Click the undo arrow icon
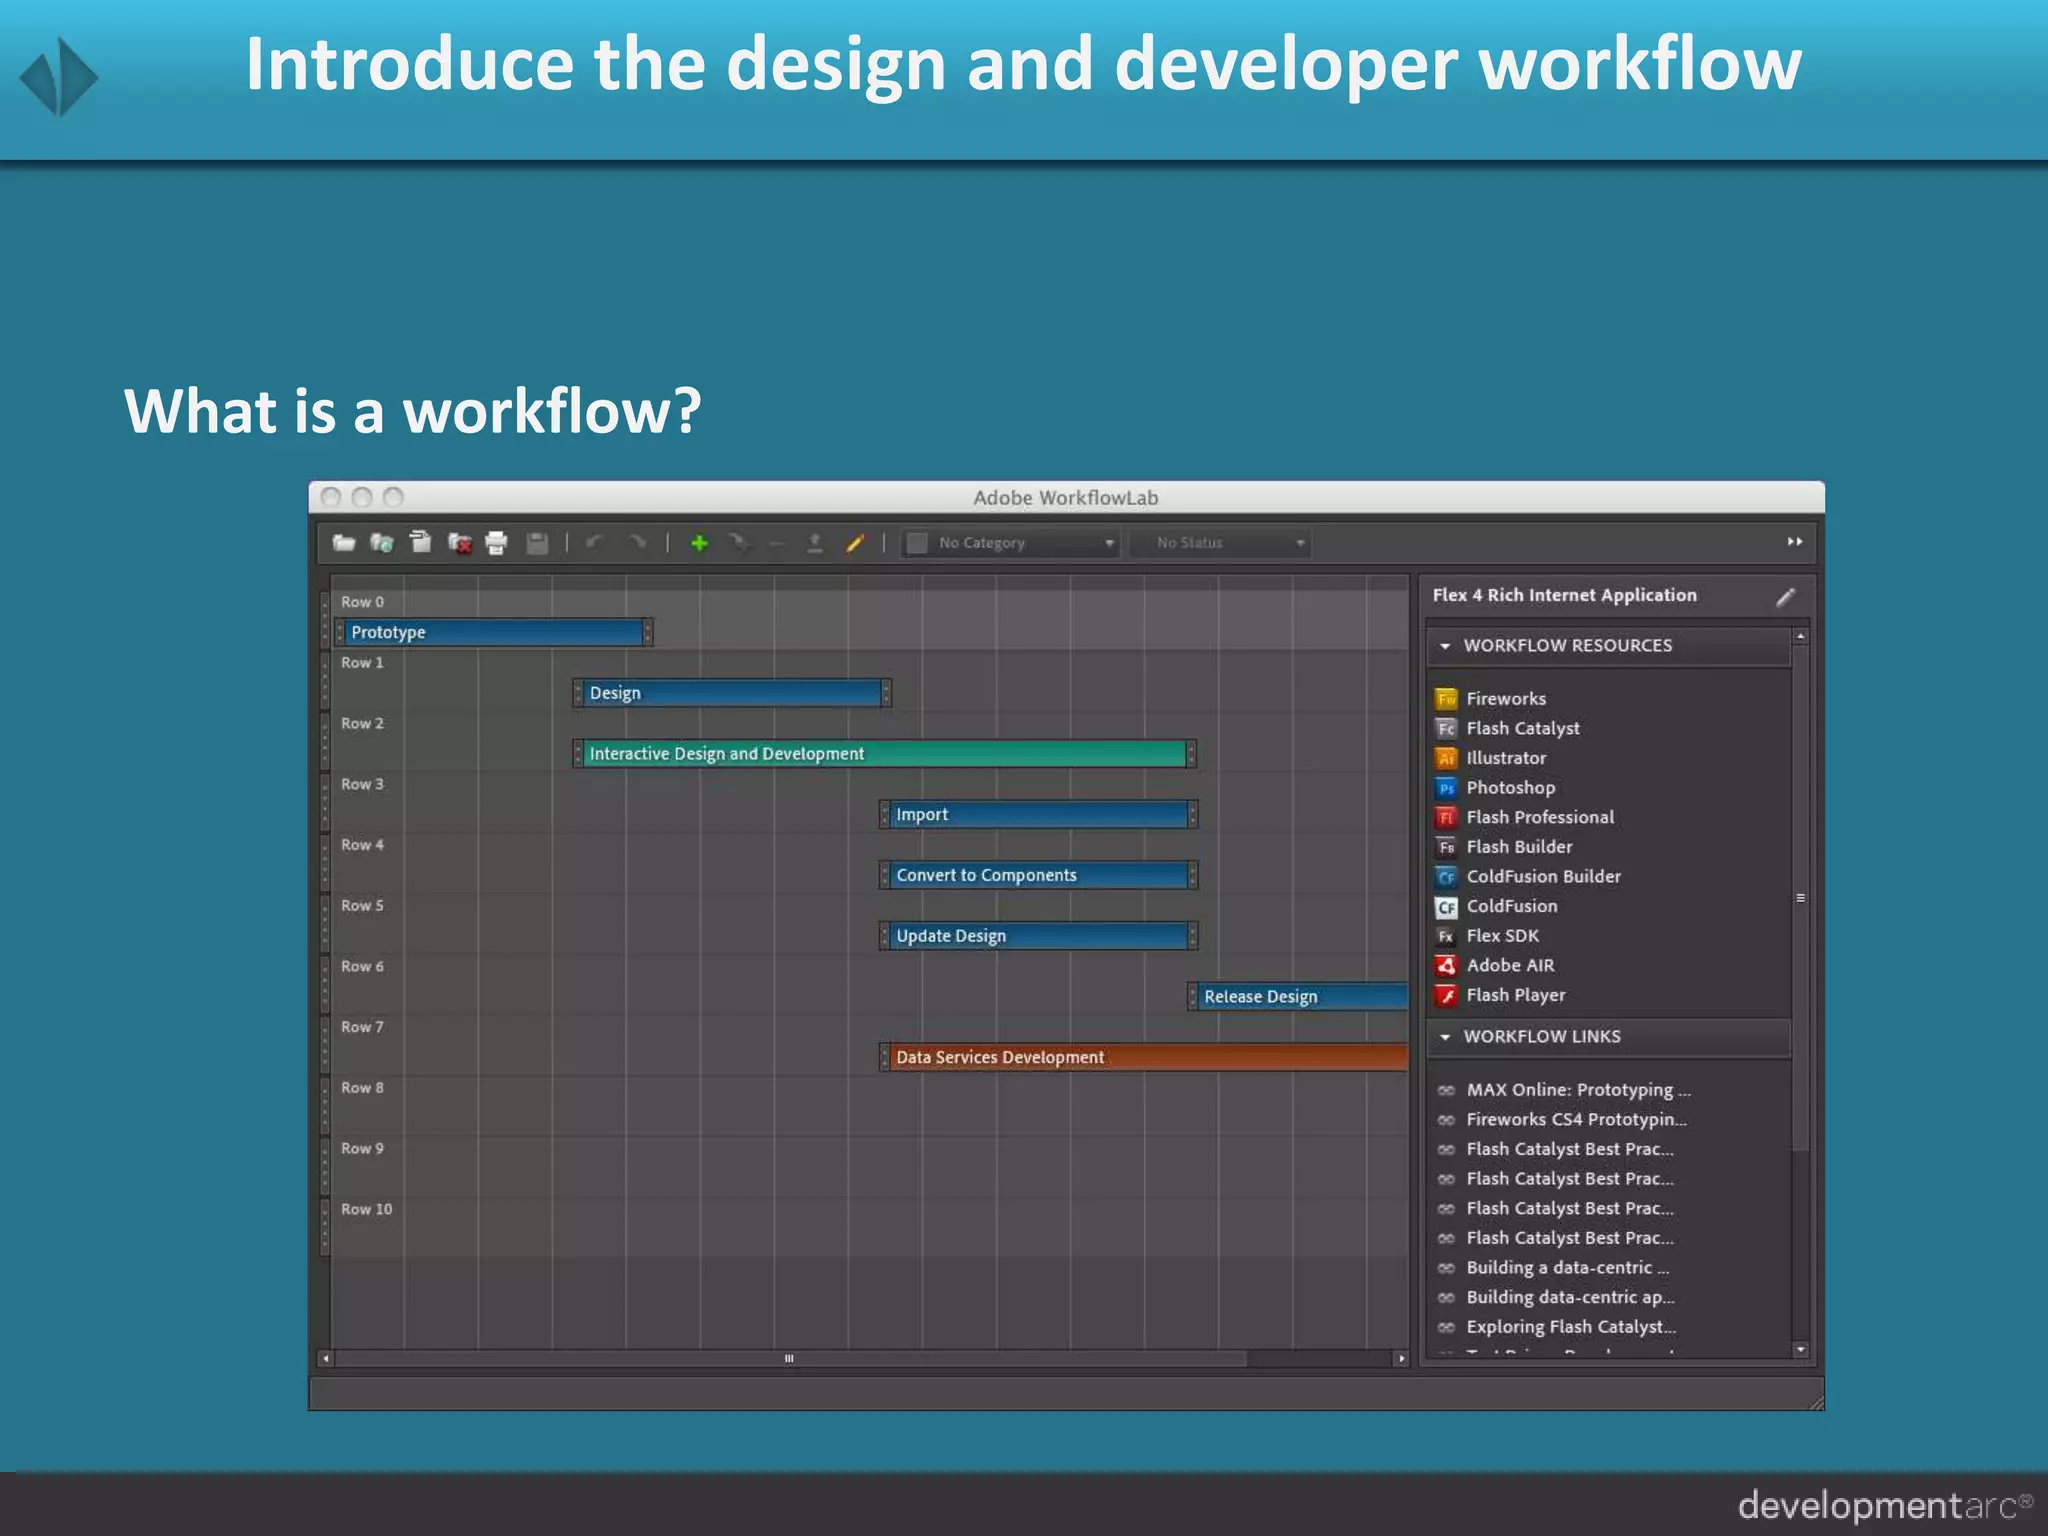The height and width of the screenshot is (1536, 2048). pyautogui.click(x=595, y=542)
